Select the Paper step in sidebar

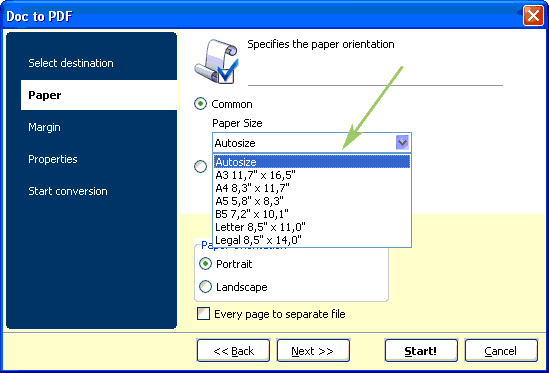[99, 95]
